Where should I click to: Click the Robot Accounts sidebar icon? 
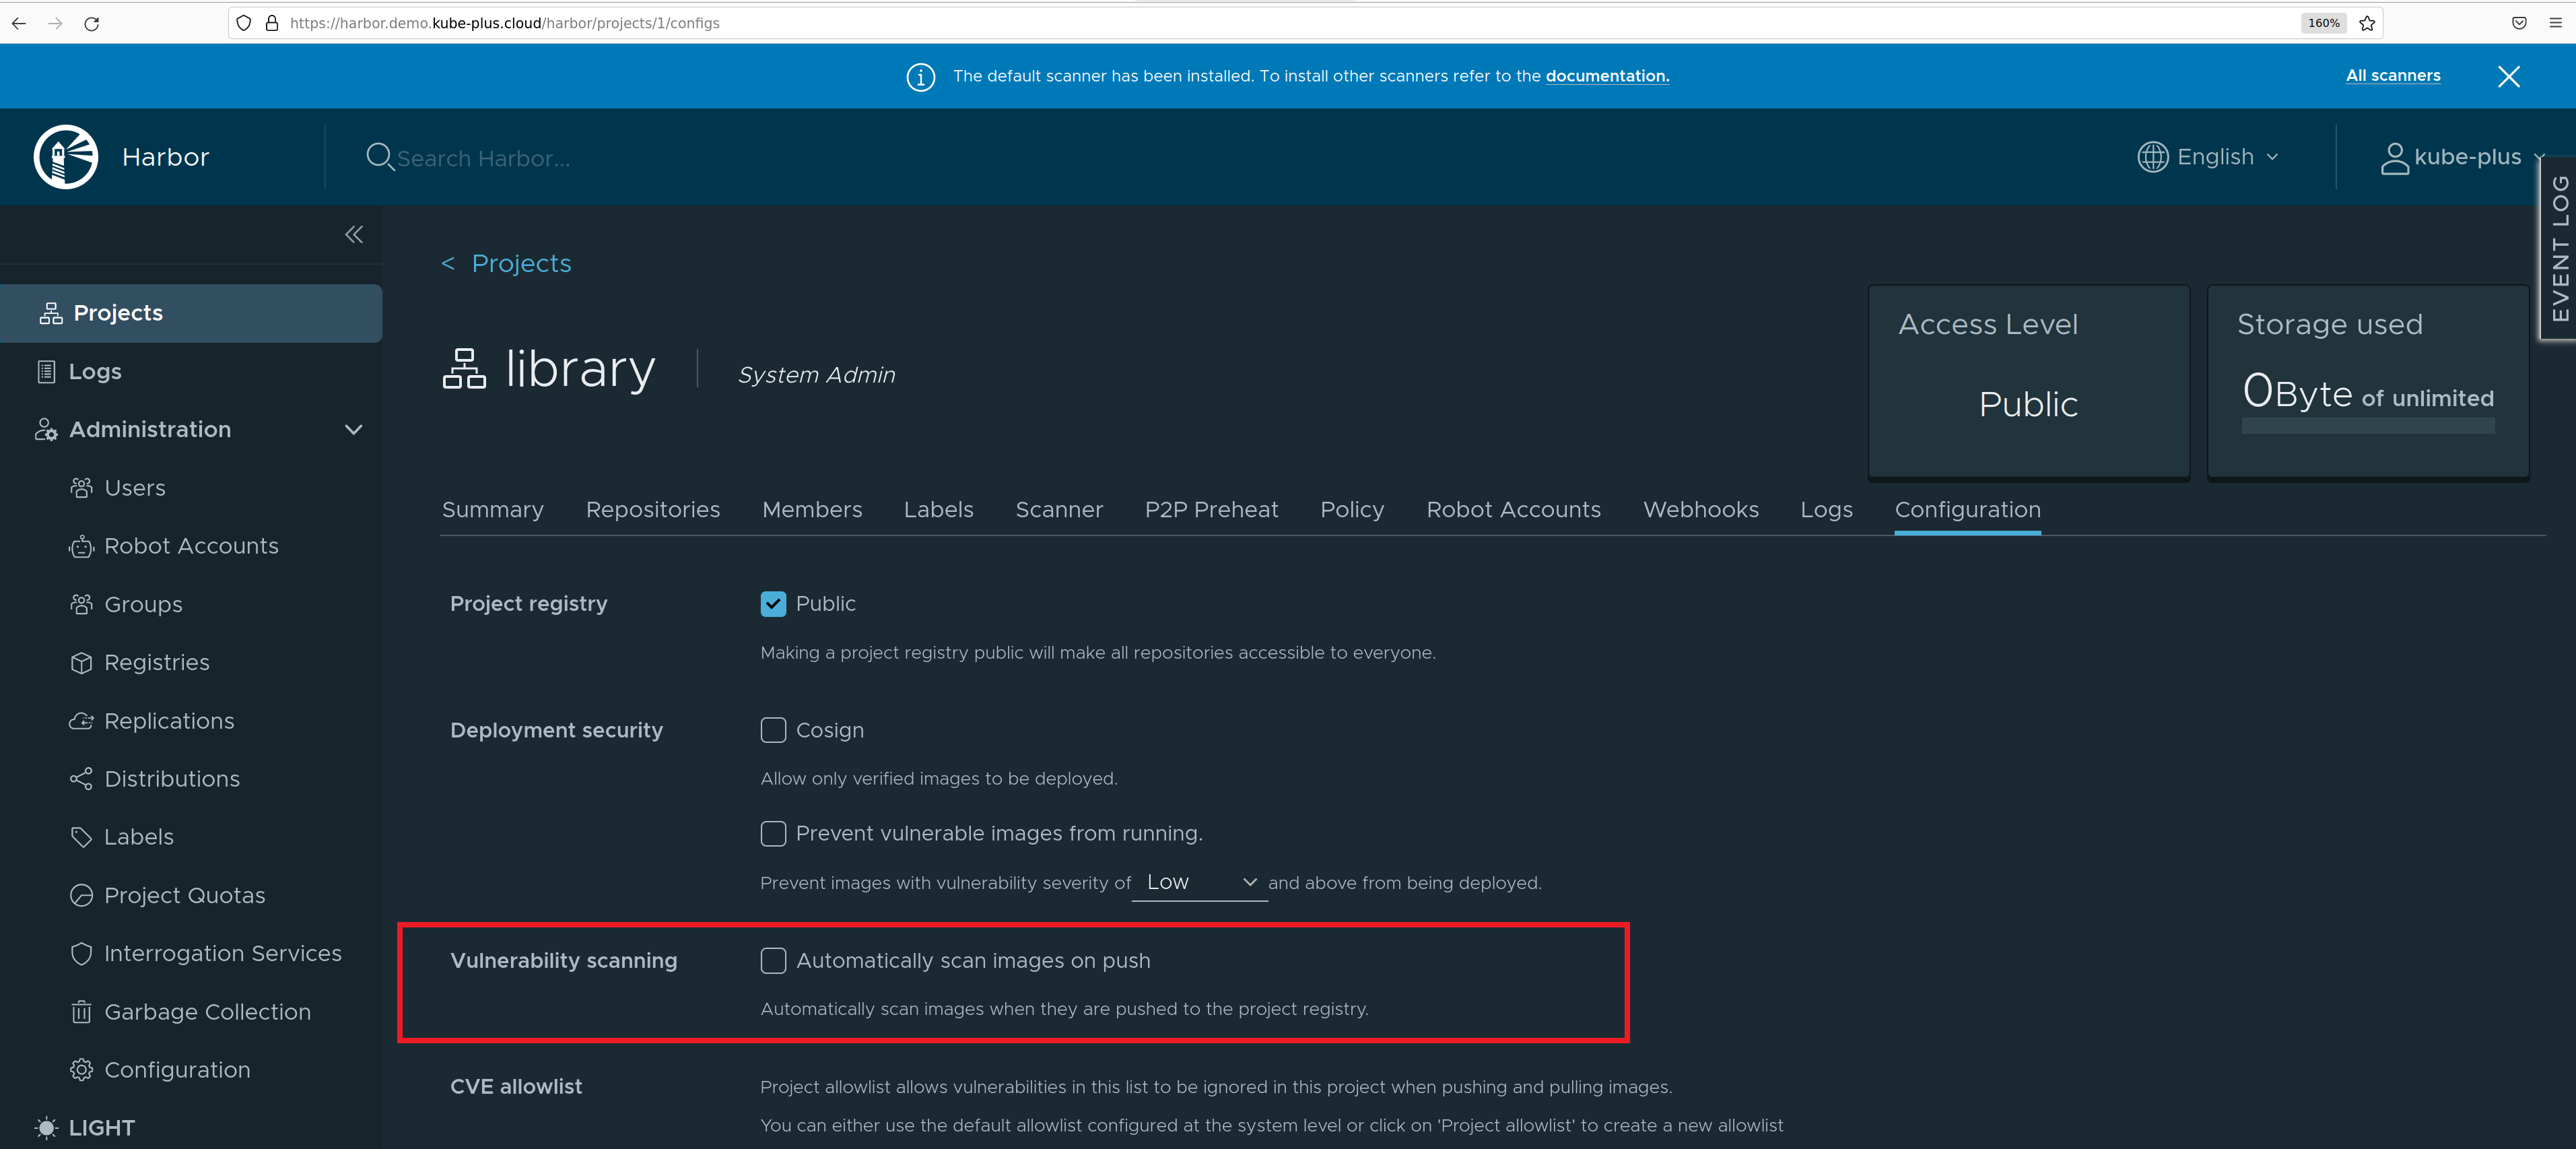click(81, 546)
